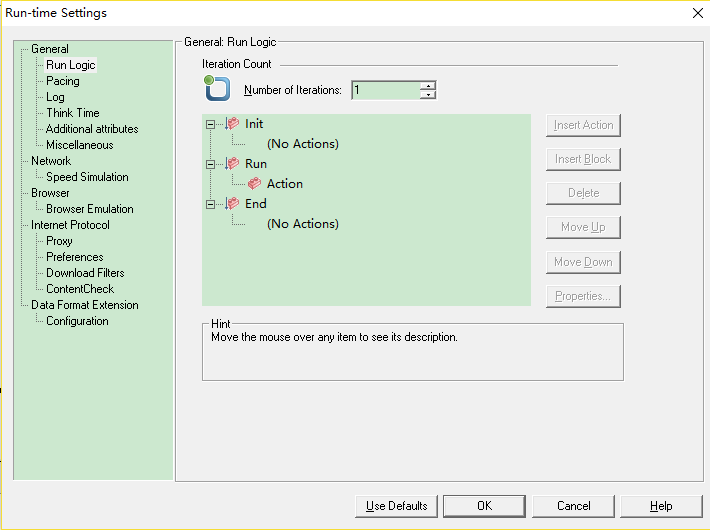Open Miscellaneous settings
The width and height of the screenshot is (710, 530).
(80, 145)
